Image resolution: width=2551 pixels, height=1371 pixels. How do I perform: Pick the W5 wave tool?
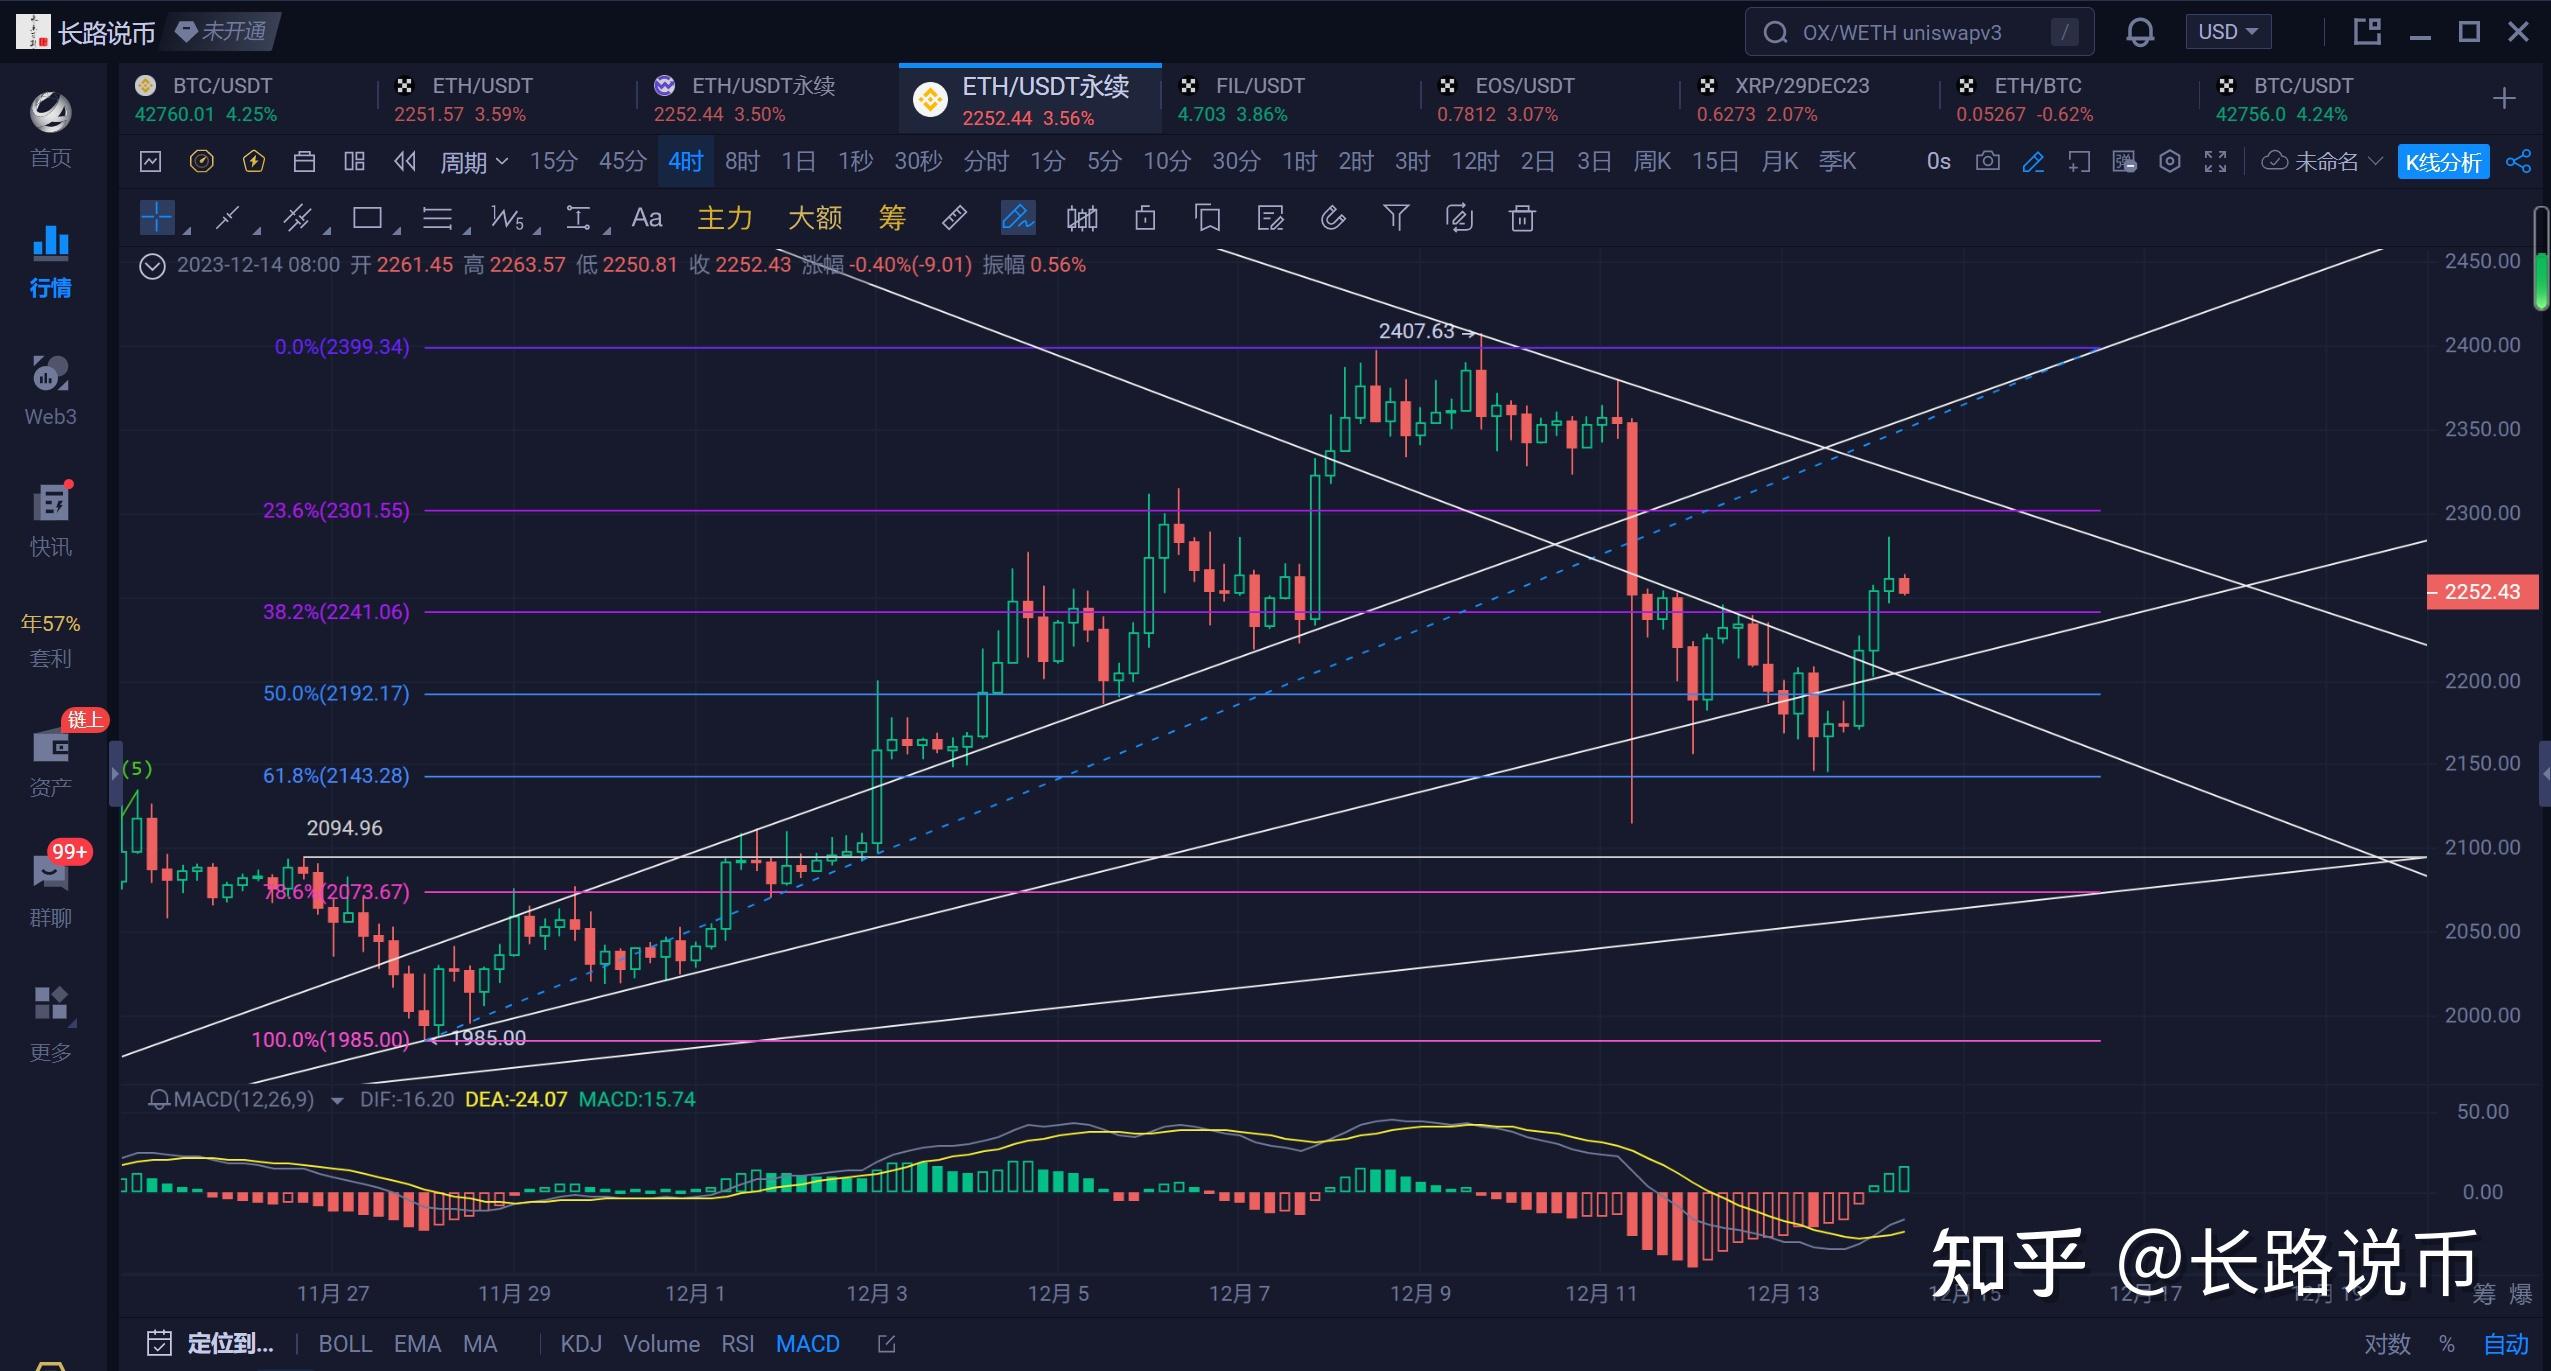pyautogui.click(x=507, y=217)
